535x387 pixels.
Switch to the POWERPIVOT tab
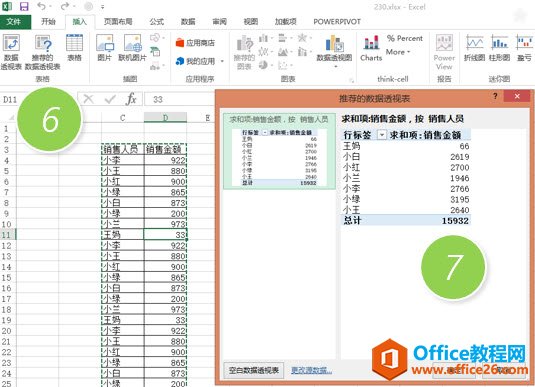337,22
